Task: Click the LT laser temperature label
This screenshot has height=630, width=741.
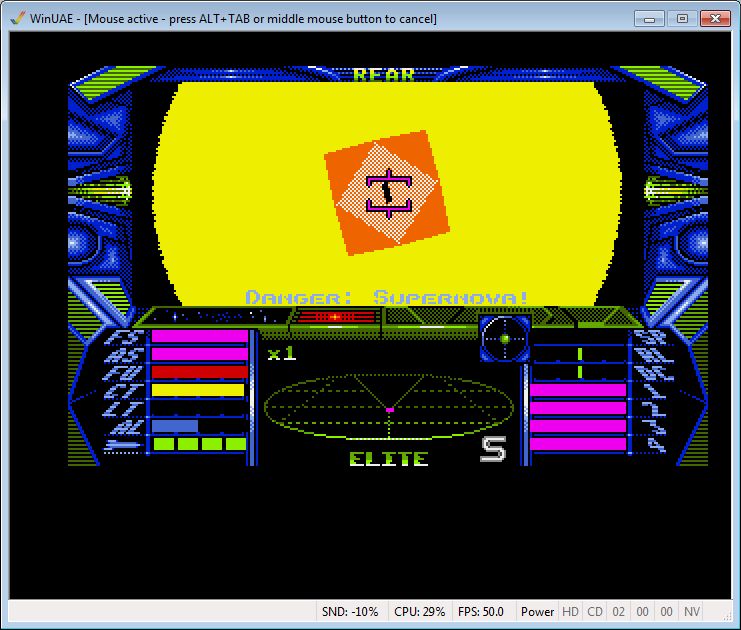Action: point(124,409)
